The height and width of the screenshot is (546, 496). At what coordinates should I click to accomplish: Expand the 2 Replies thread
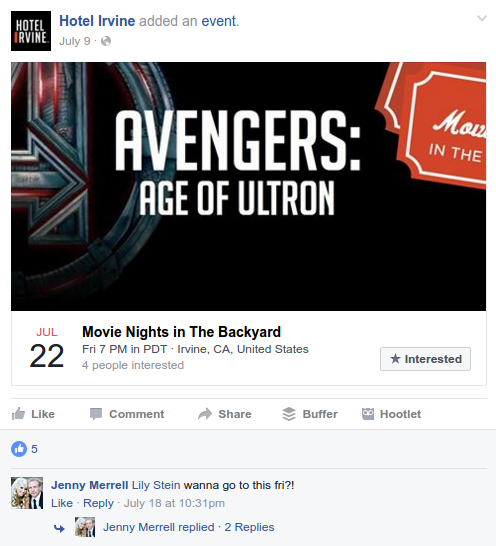[249, 527]
